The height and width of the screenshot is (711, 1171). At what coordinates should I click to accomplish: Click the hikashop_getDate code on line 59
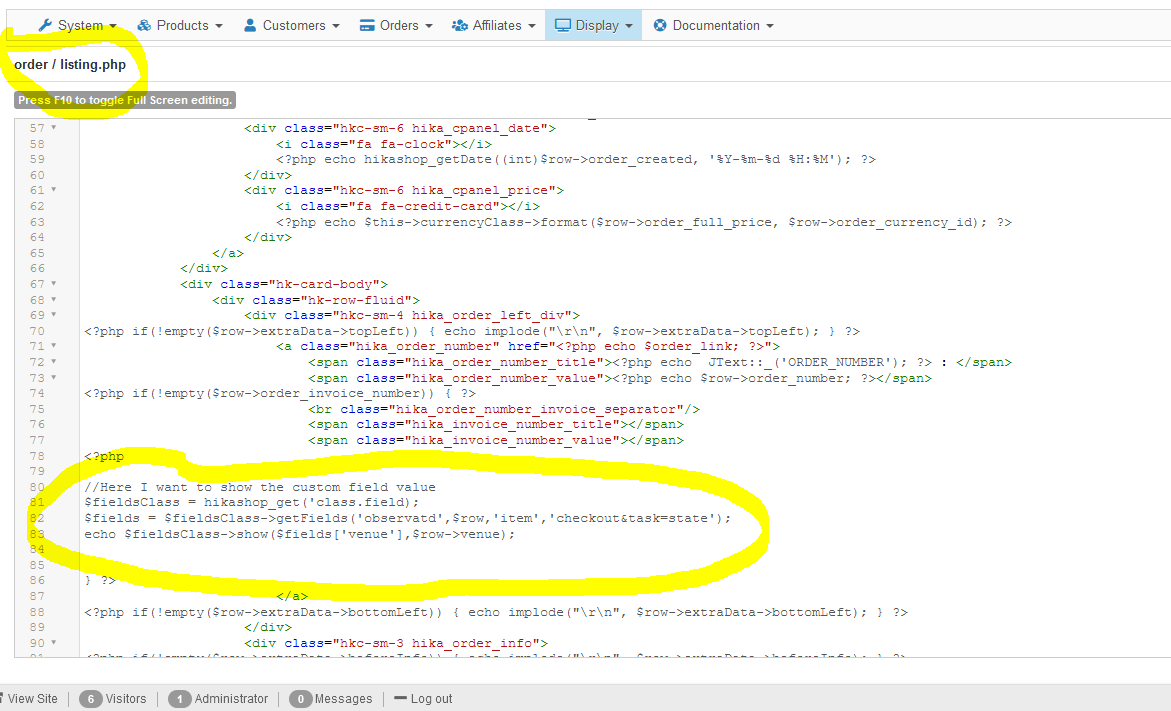[575, 159]
